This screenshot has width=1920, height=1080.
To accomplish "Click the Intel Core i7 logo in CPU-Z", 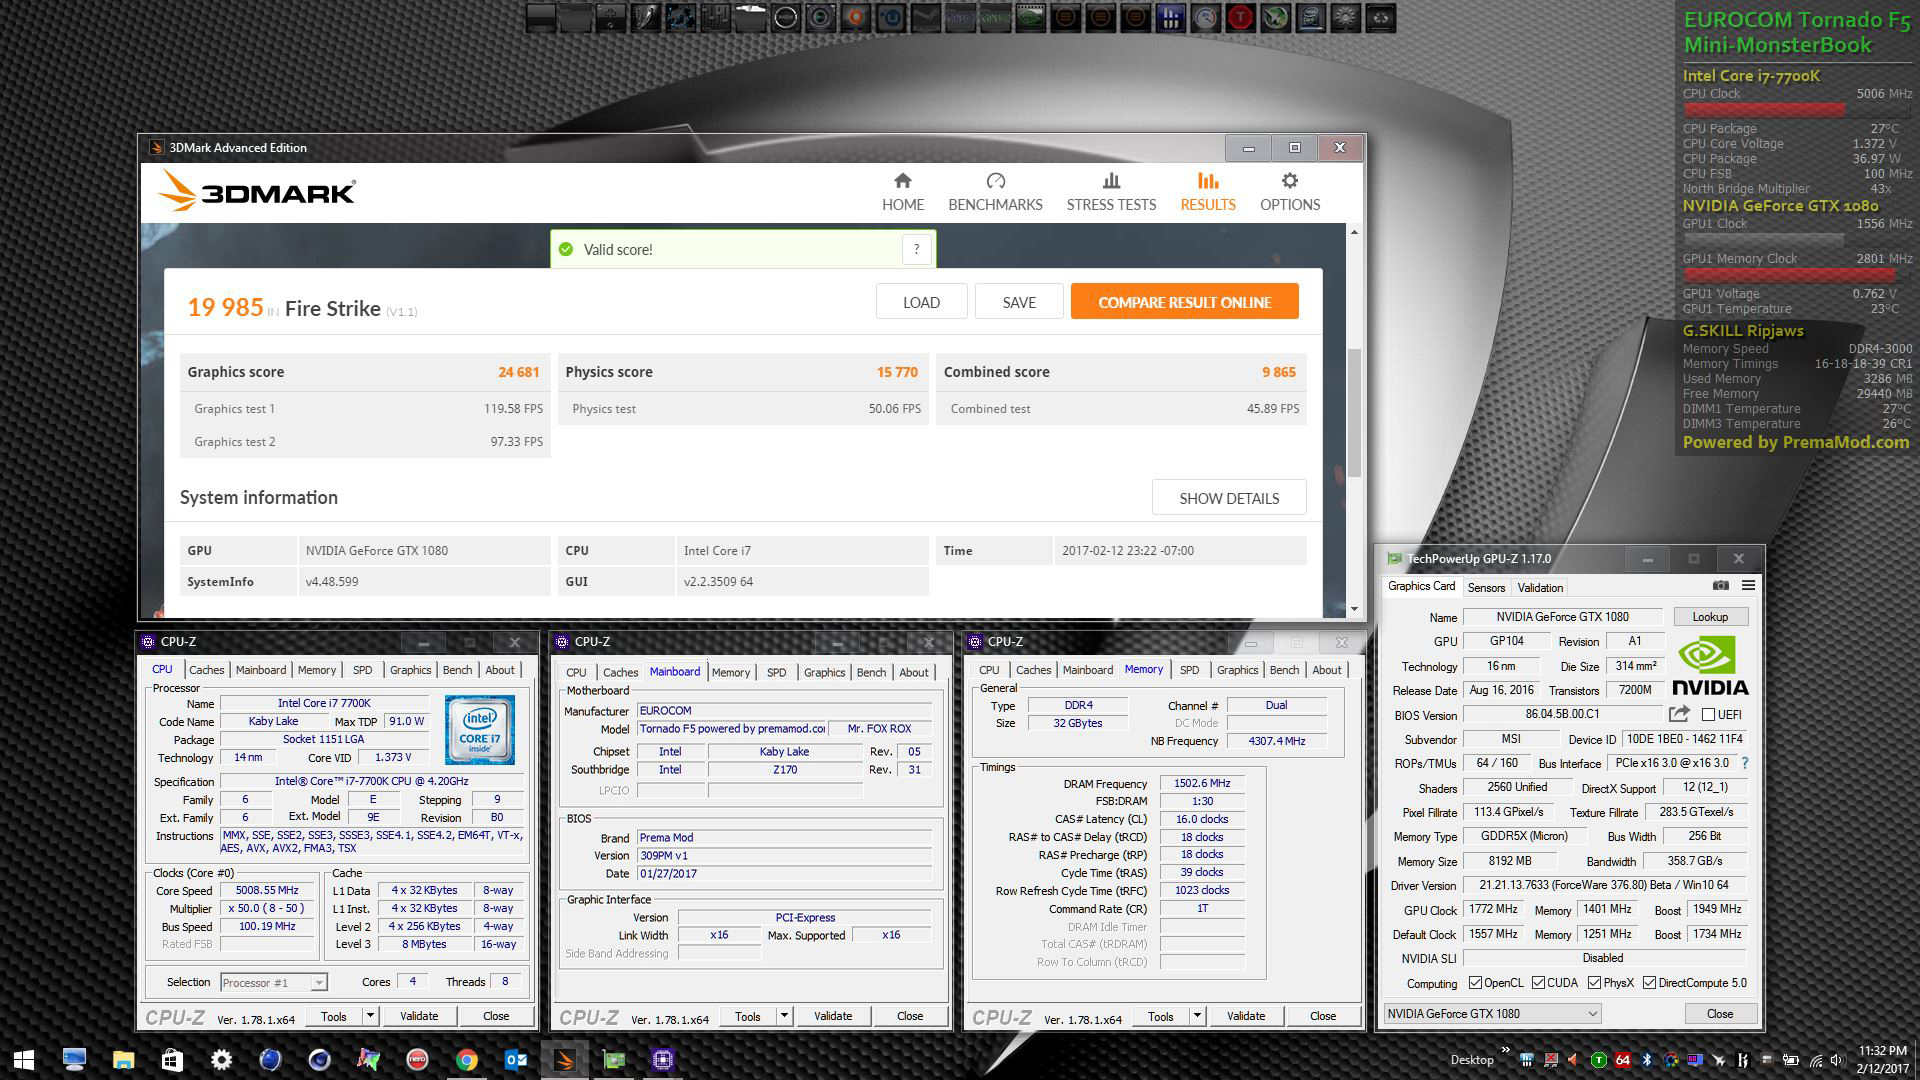I will [x=479, y=730].
